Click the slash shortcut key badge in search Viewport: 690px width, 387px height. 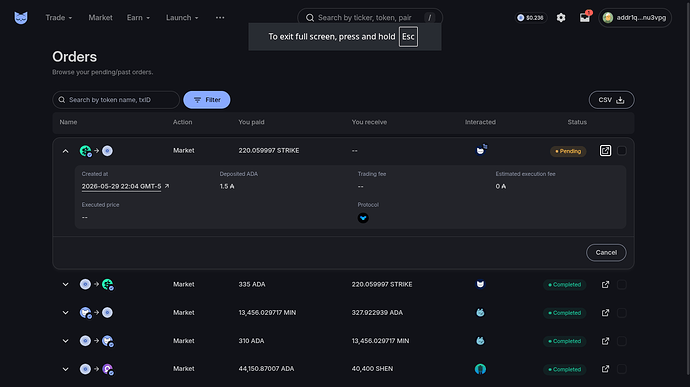point(429,18)
